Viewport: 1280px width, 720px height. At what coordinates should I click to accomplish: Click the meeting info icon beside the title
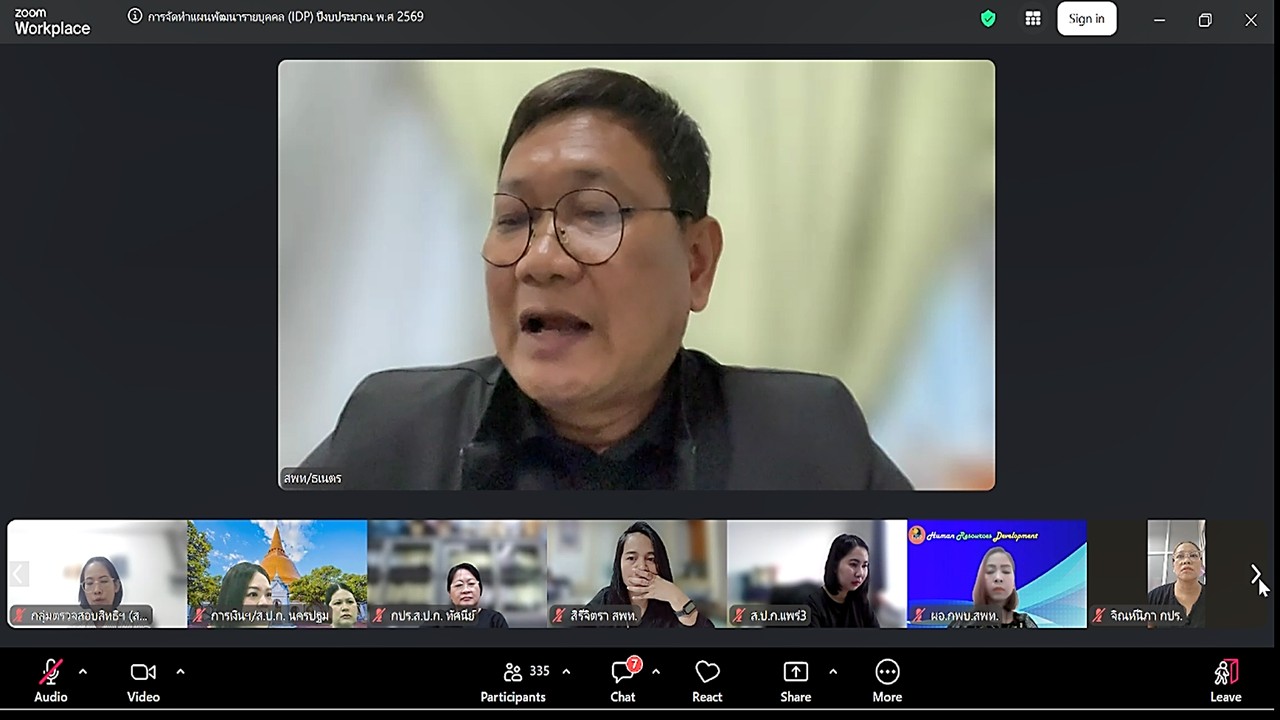click(x=133, y=16)
